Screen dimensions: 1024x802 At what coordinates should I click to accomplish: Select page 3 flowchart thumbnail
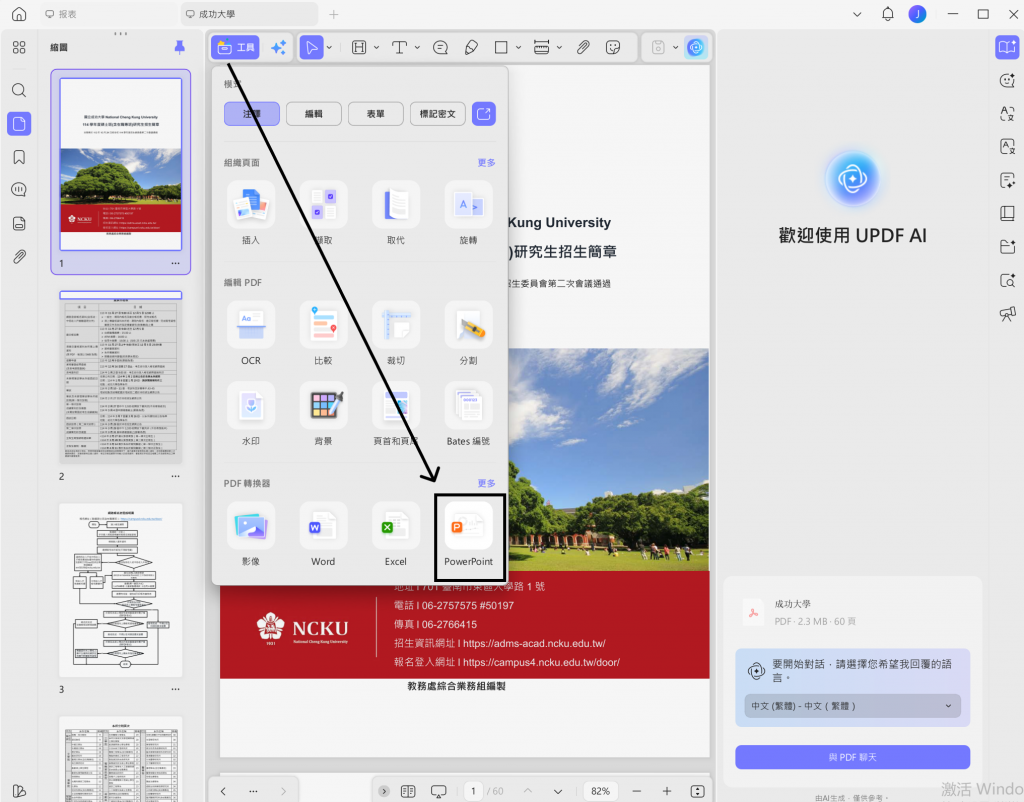click(x=121, y=590)
